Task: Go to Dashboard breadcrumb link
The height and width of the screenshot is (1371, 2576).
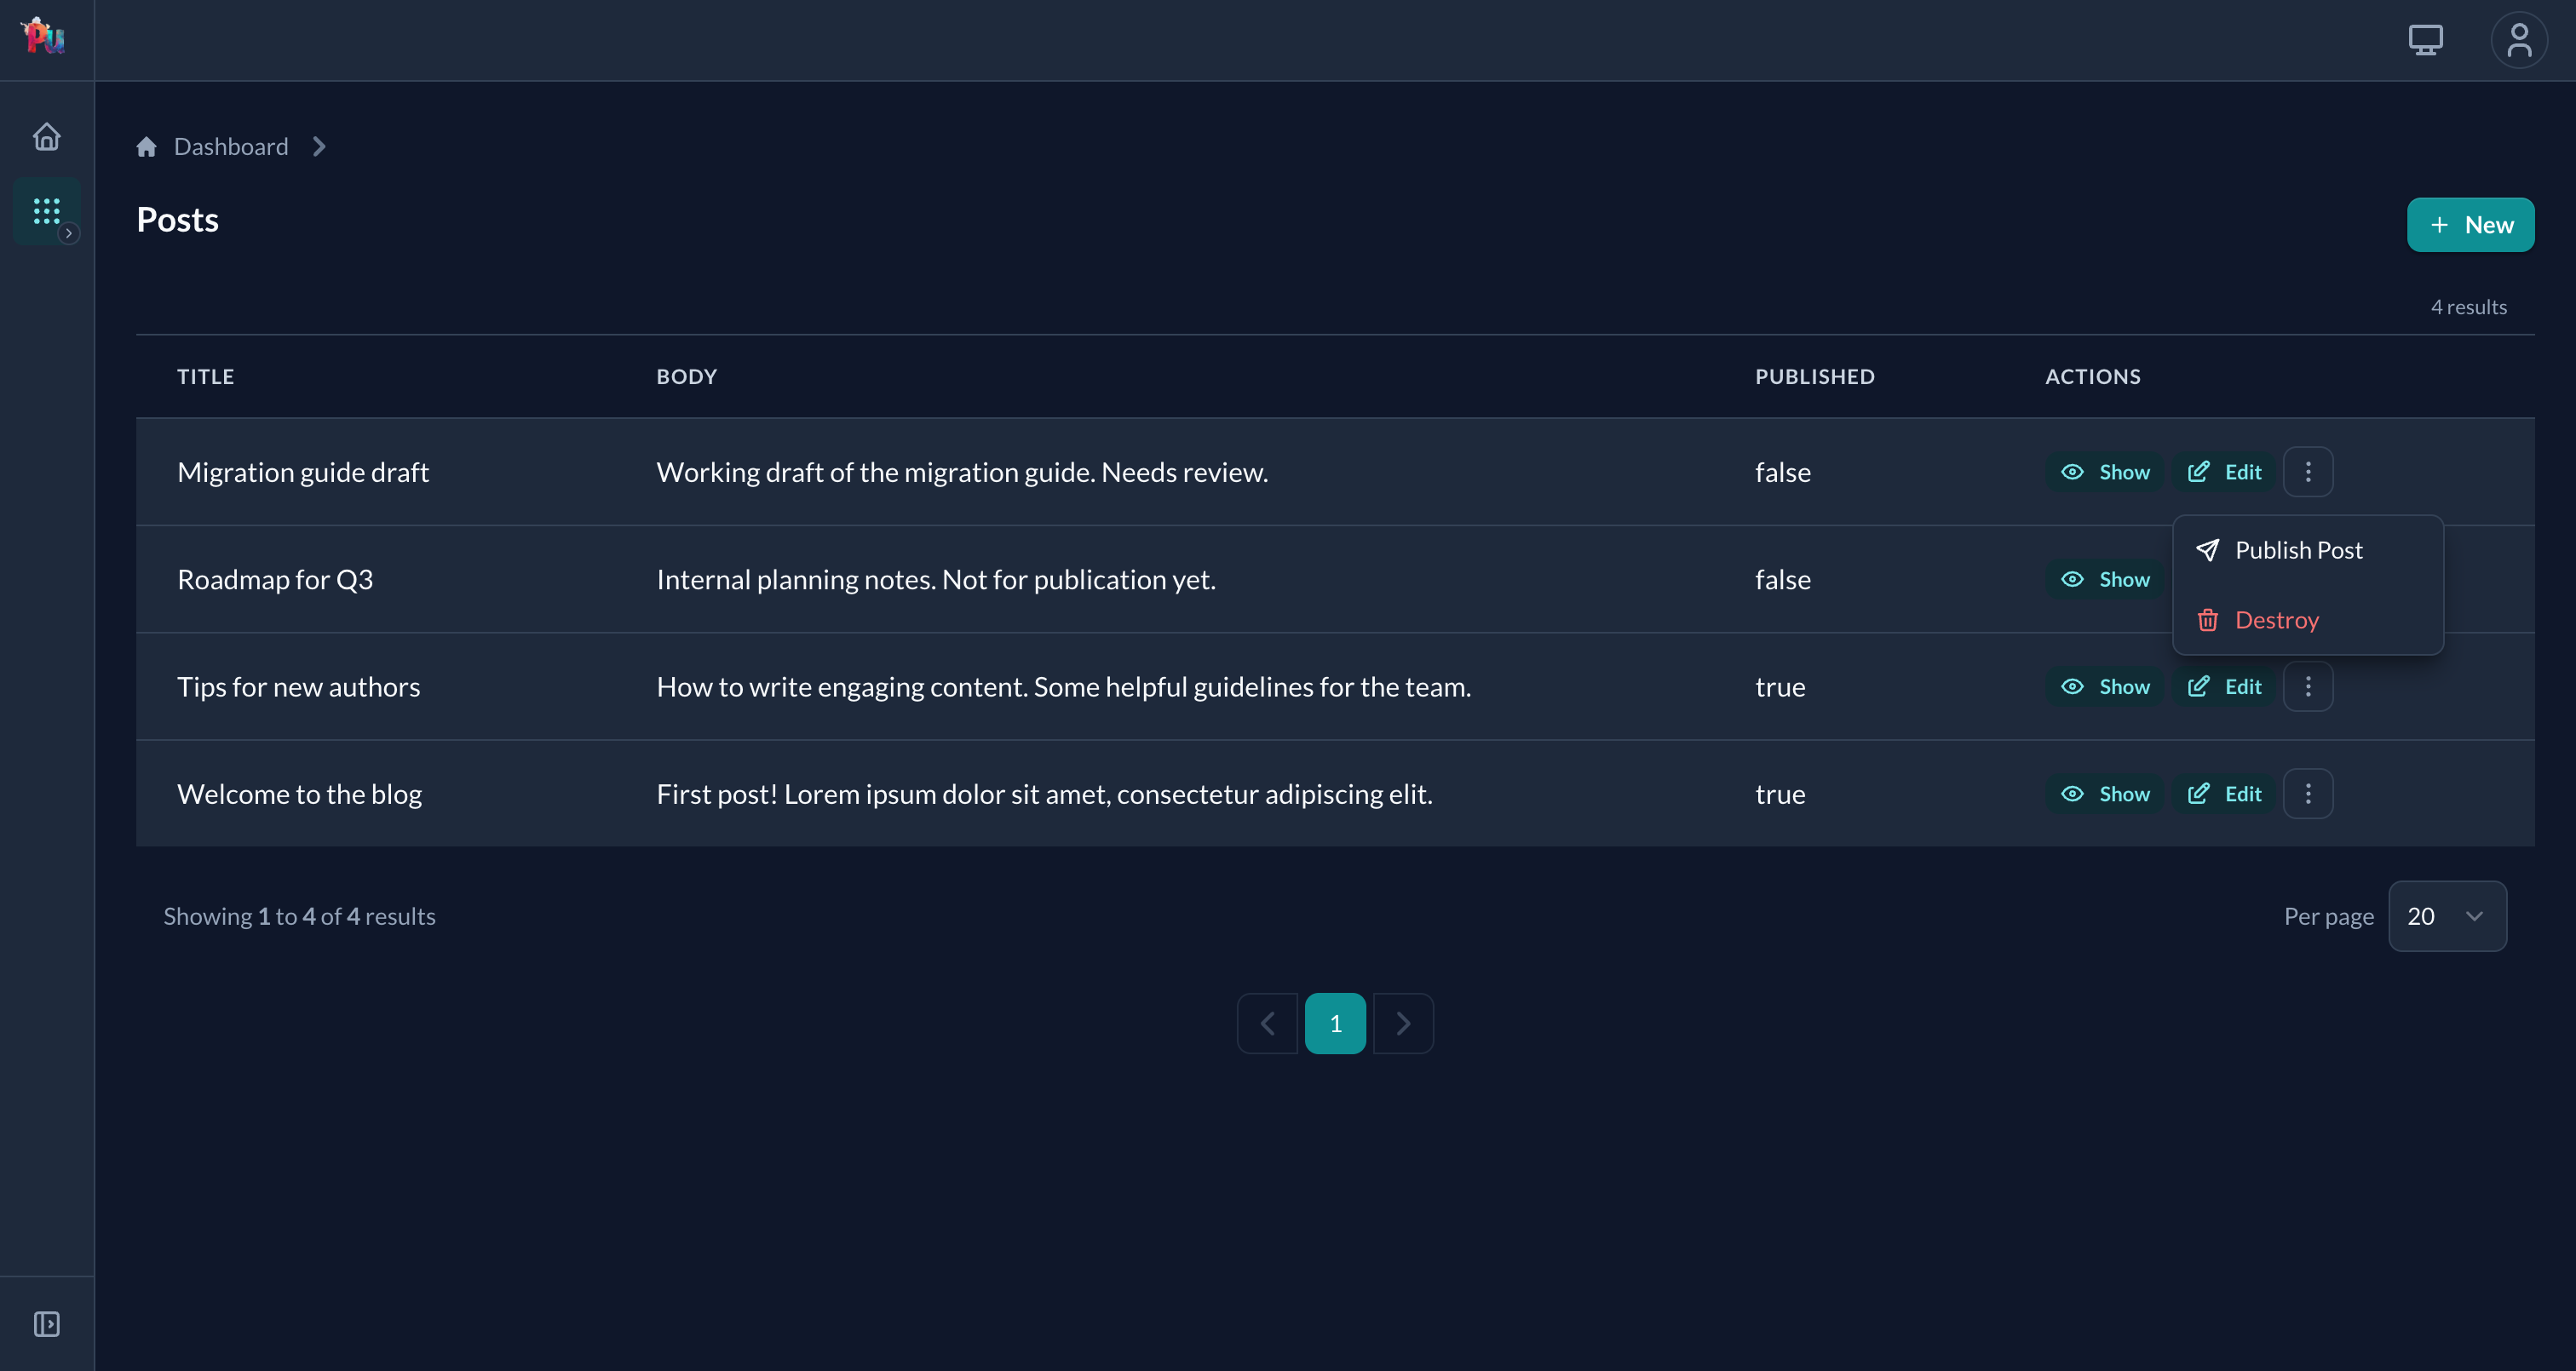Action: click(x=231, y=147)
